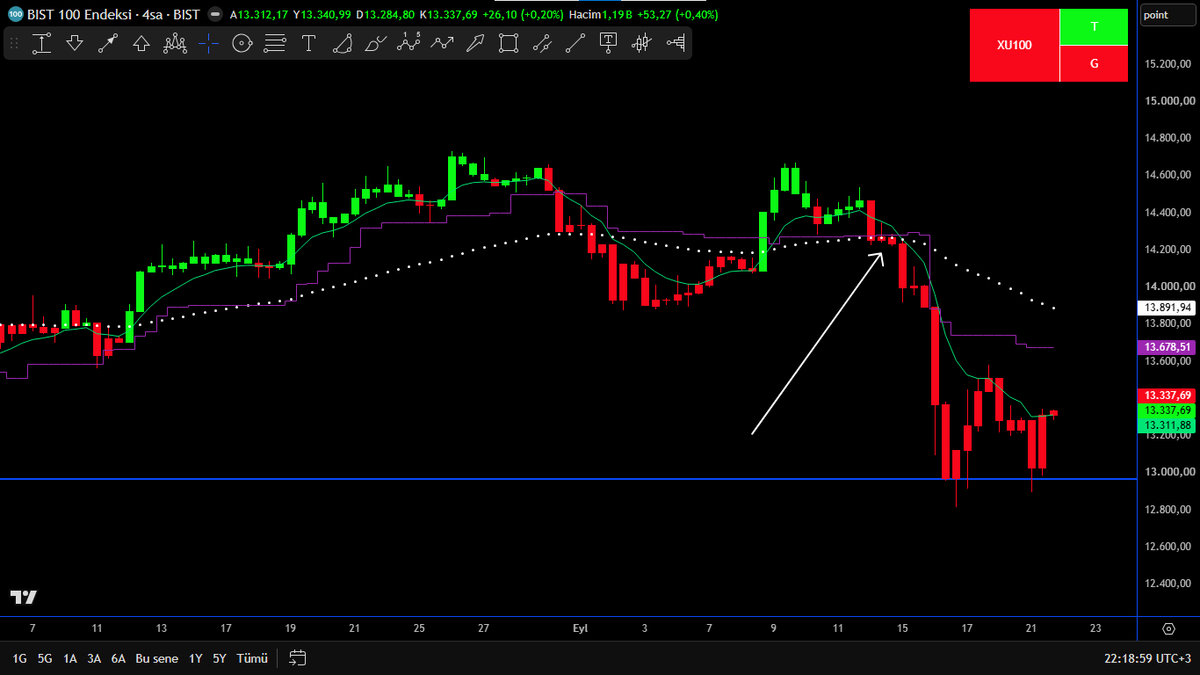Switch time range to 3A

click(x=94, y=658)
